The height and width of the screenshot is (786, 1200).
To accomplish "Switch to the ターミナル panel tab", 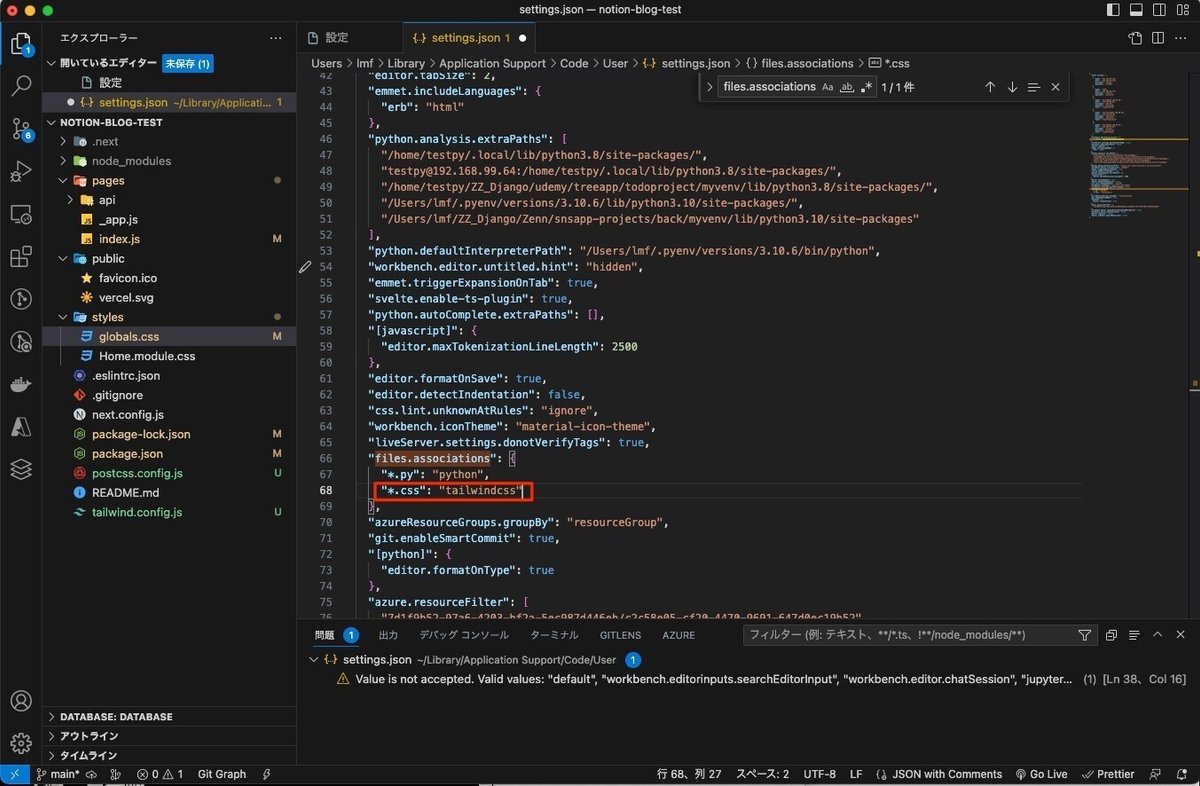I will (x=553, y=634).
